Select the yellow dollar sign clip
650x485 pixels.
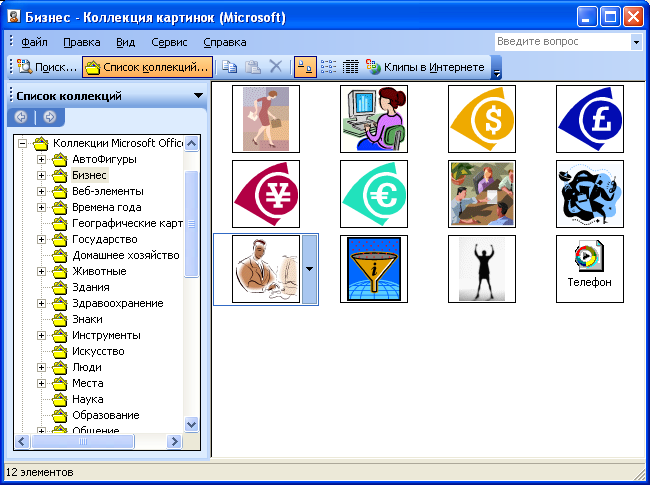(x=482, y=119)
